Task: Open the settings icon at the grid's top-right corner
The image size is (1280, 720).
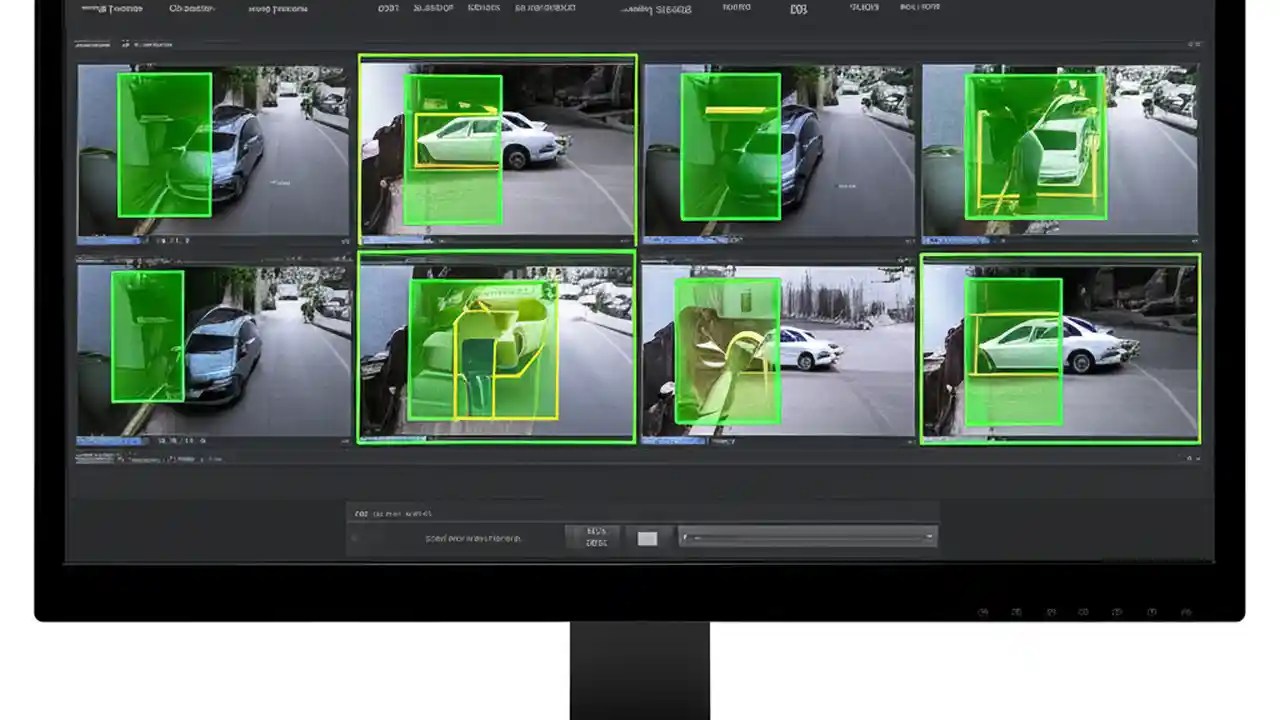Action: click(1188, 44)
